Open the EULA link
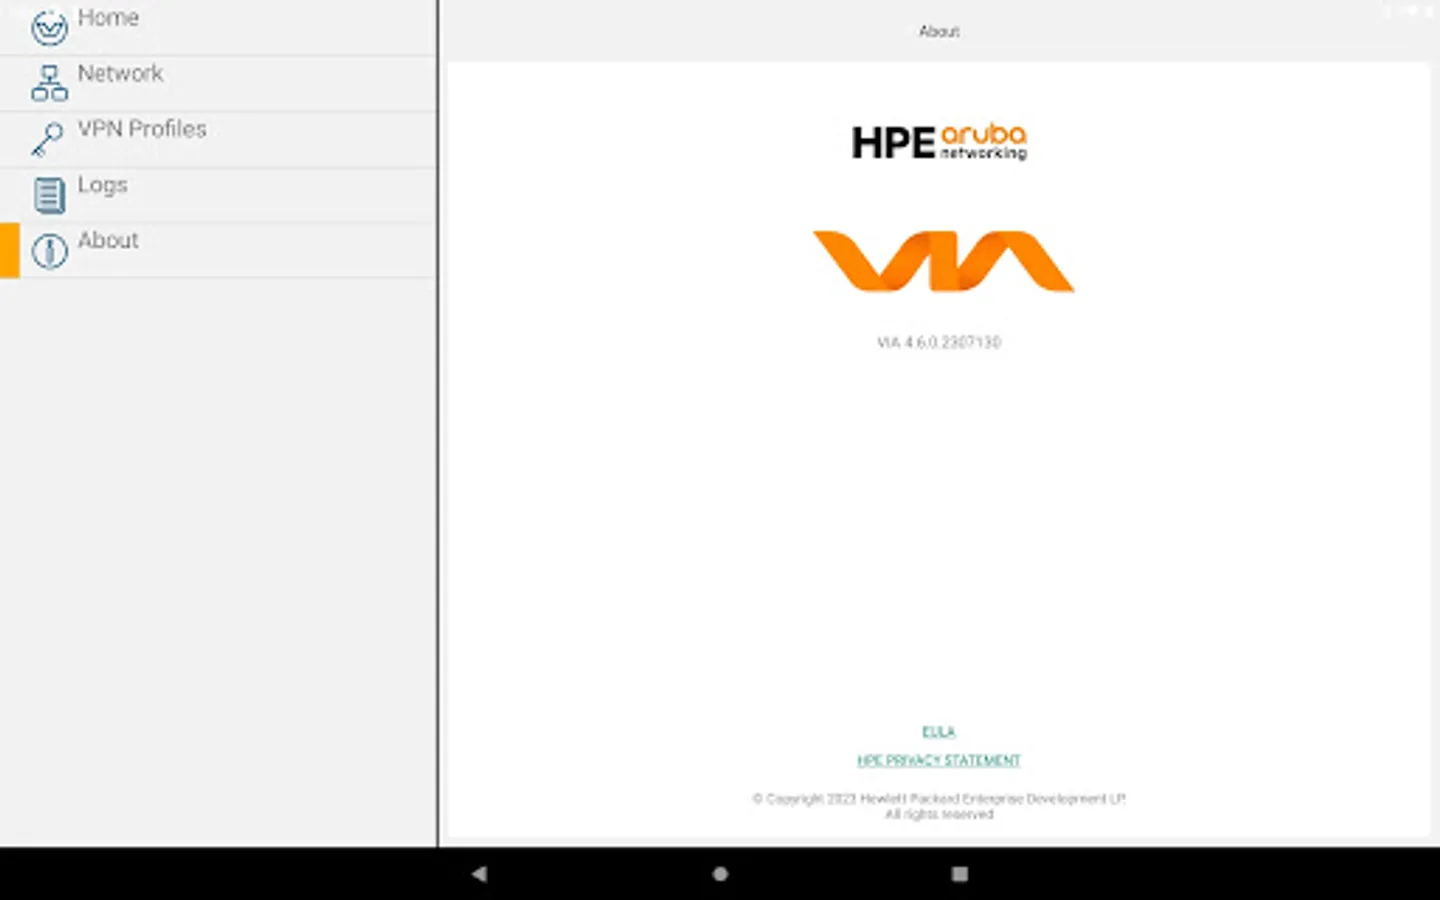The width and height of the screenshot is (1440, 900). click(x=938, y=732)
